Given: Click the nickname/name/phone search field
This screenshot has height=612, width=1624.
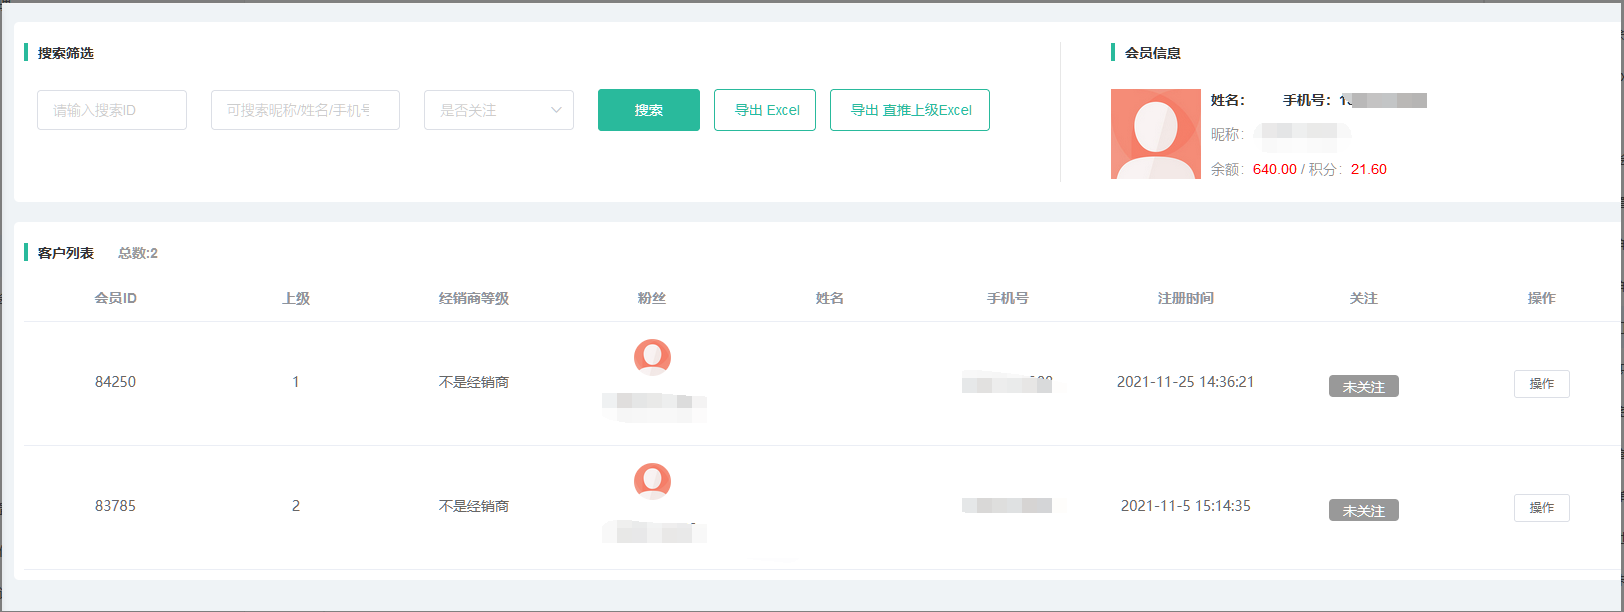Looking at the screenshot, I should 305,110.
